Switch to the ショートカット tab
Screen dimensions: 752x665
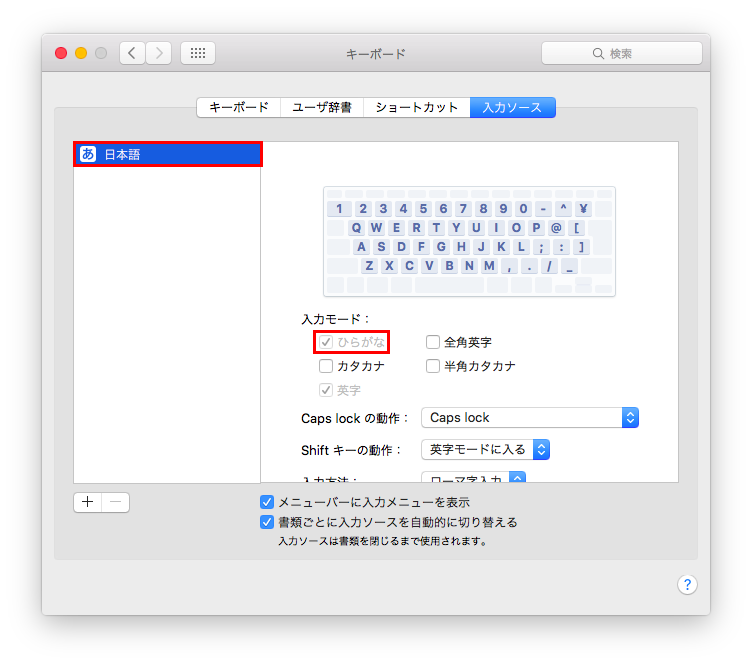(x=417, y=107)
